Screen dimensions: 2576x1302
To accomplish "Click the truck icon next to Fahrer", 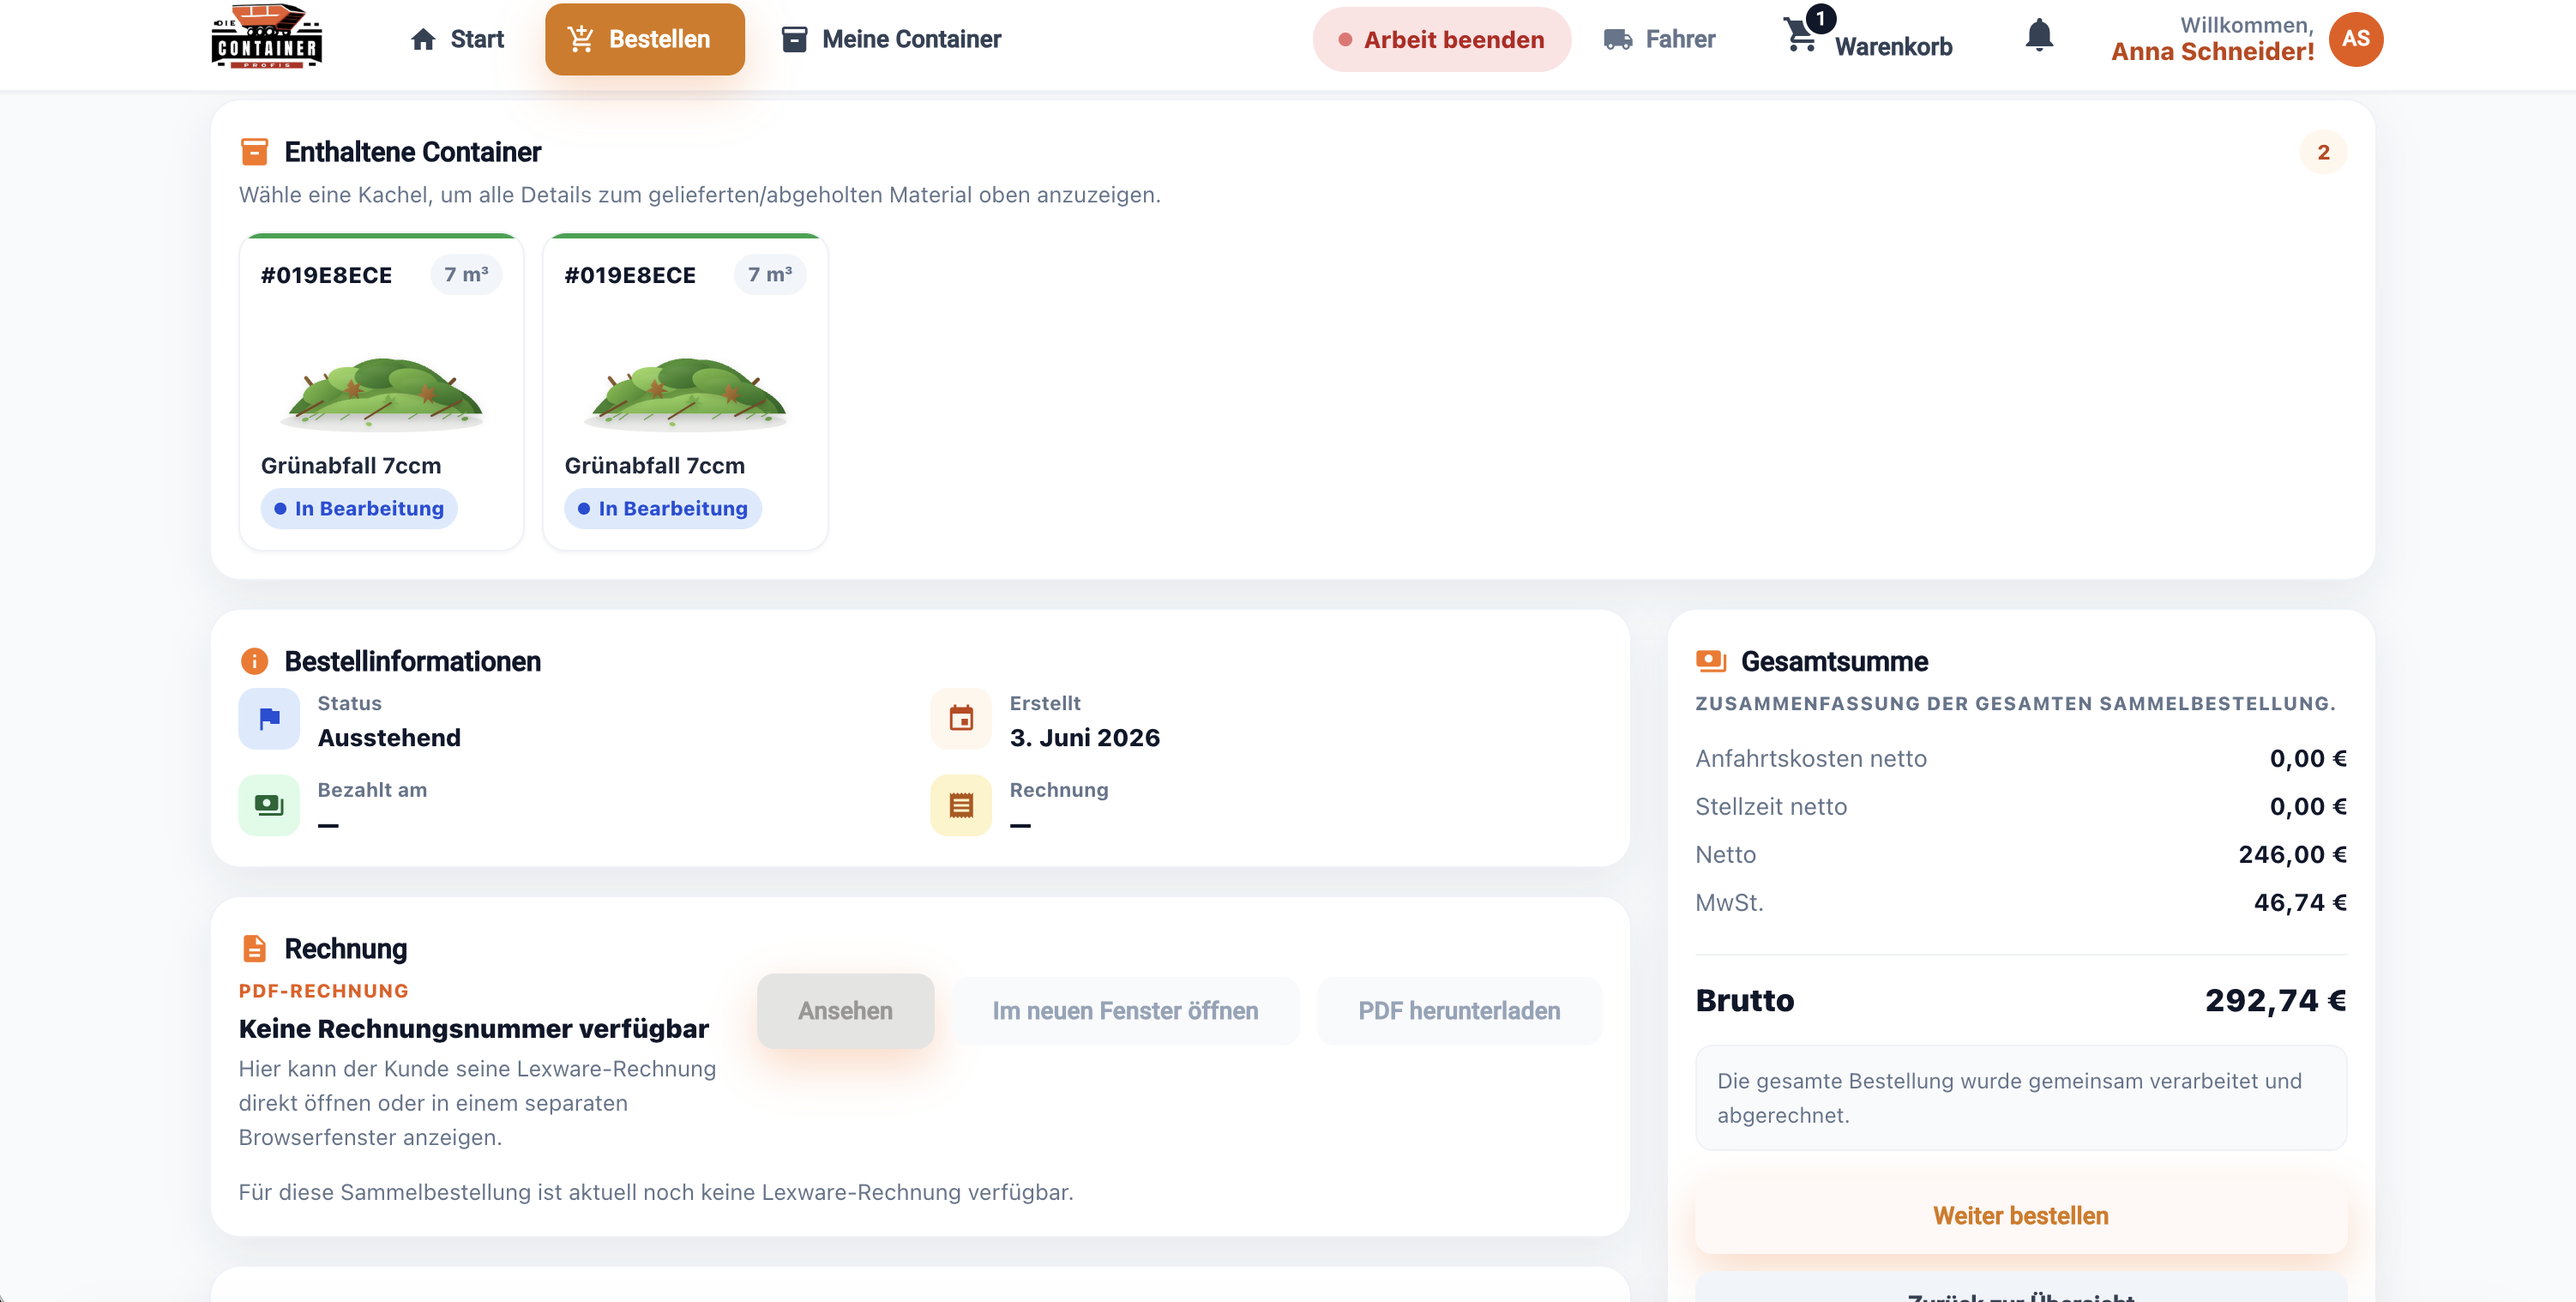I will point(1617,39).
